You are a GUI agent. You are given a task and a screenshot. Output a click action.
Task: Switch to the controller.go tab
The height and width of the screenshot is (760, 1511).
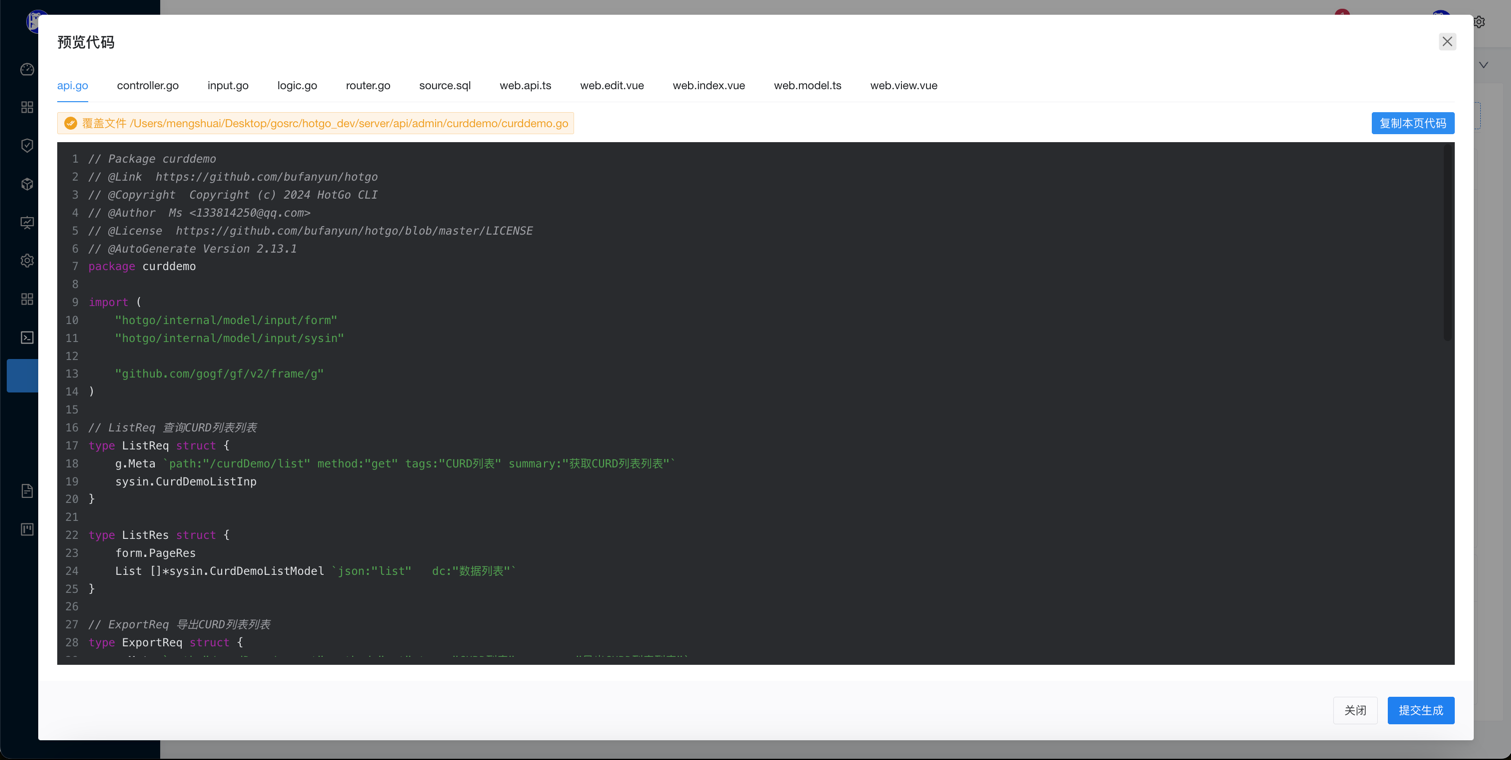pos(148,86)
